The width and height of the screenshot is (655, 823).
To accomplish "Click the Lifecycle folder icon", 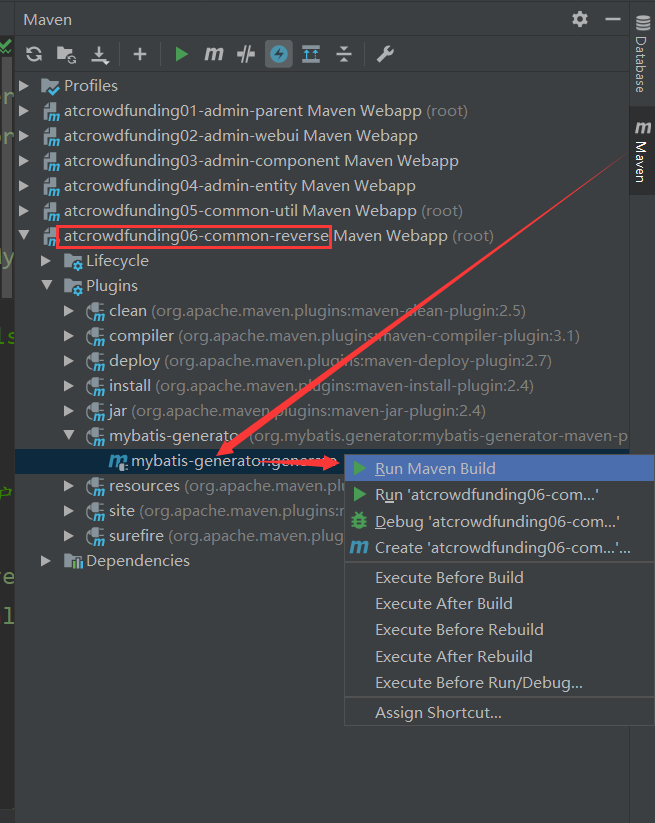I will [73, 261].
